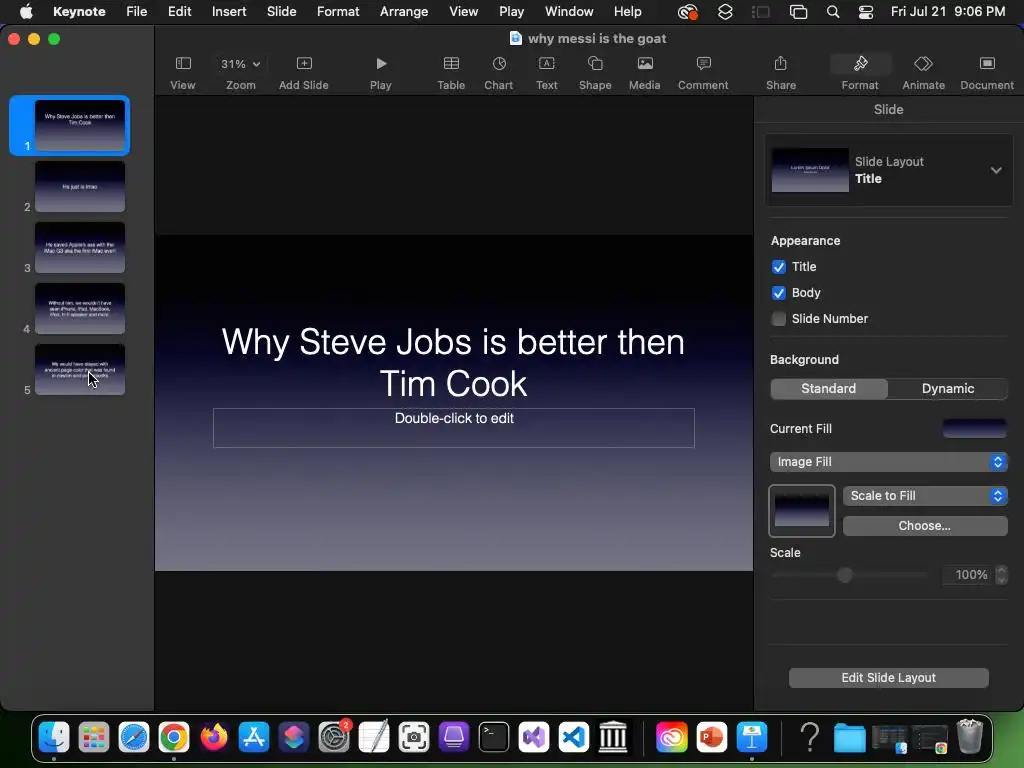The height and width of the screenshot is (768, 1024).
Task: Open the Slide menu
Action: point(281,12)
